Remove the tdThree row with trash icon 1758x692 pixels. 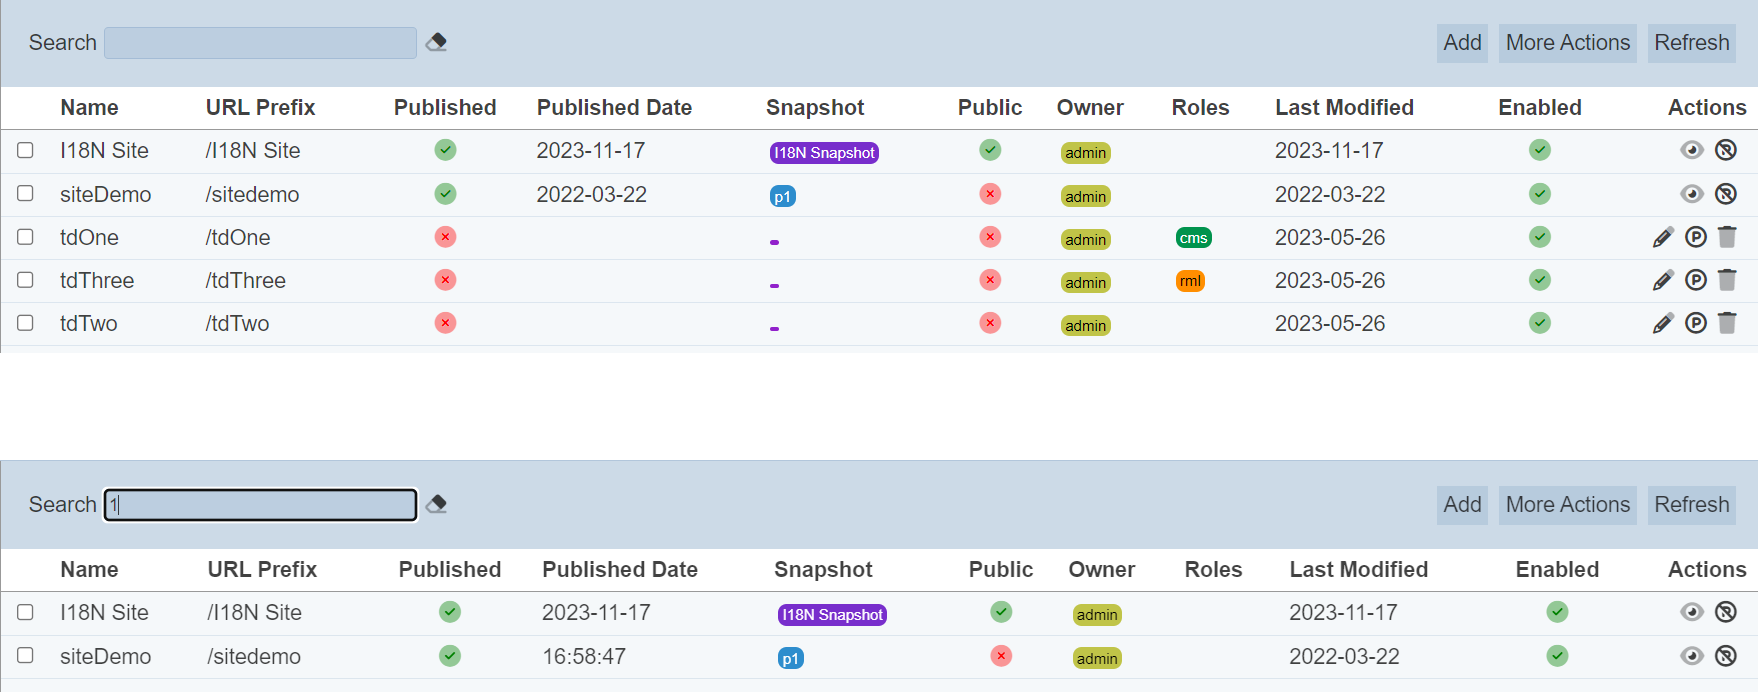[x=1727, y=280]
